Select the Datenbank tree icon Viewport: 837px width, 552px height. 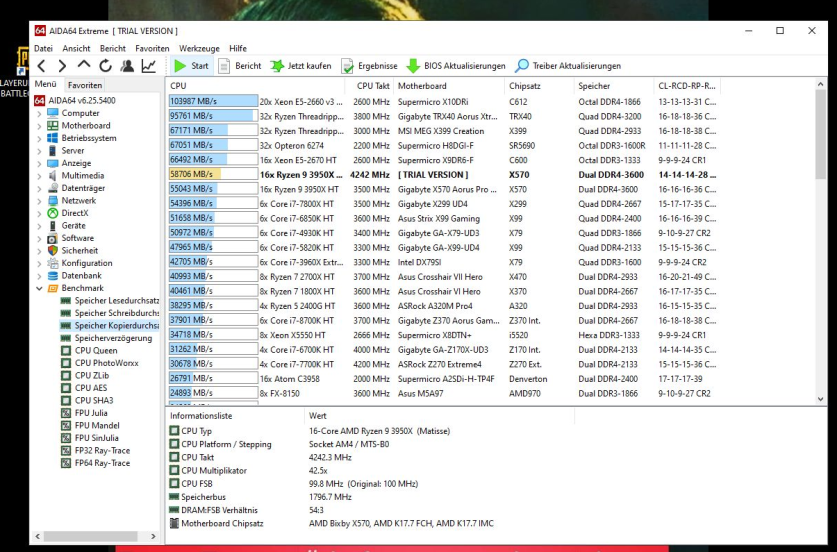[x=52, y=275]
